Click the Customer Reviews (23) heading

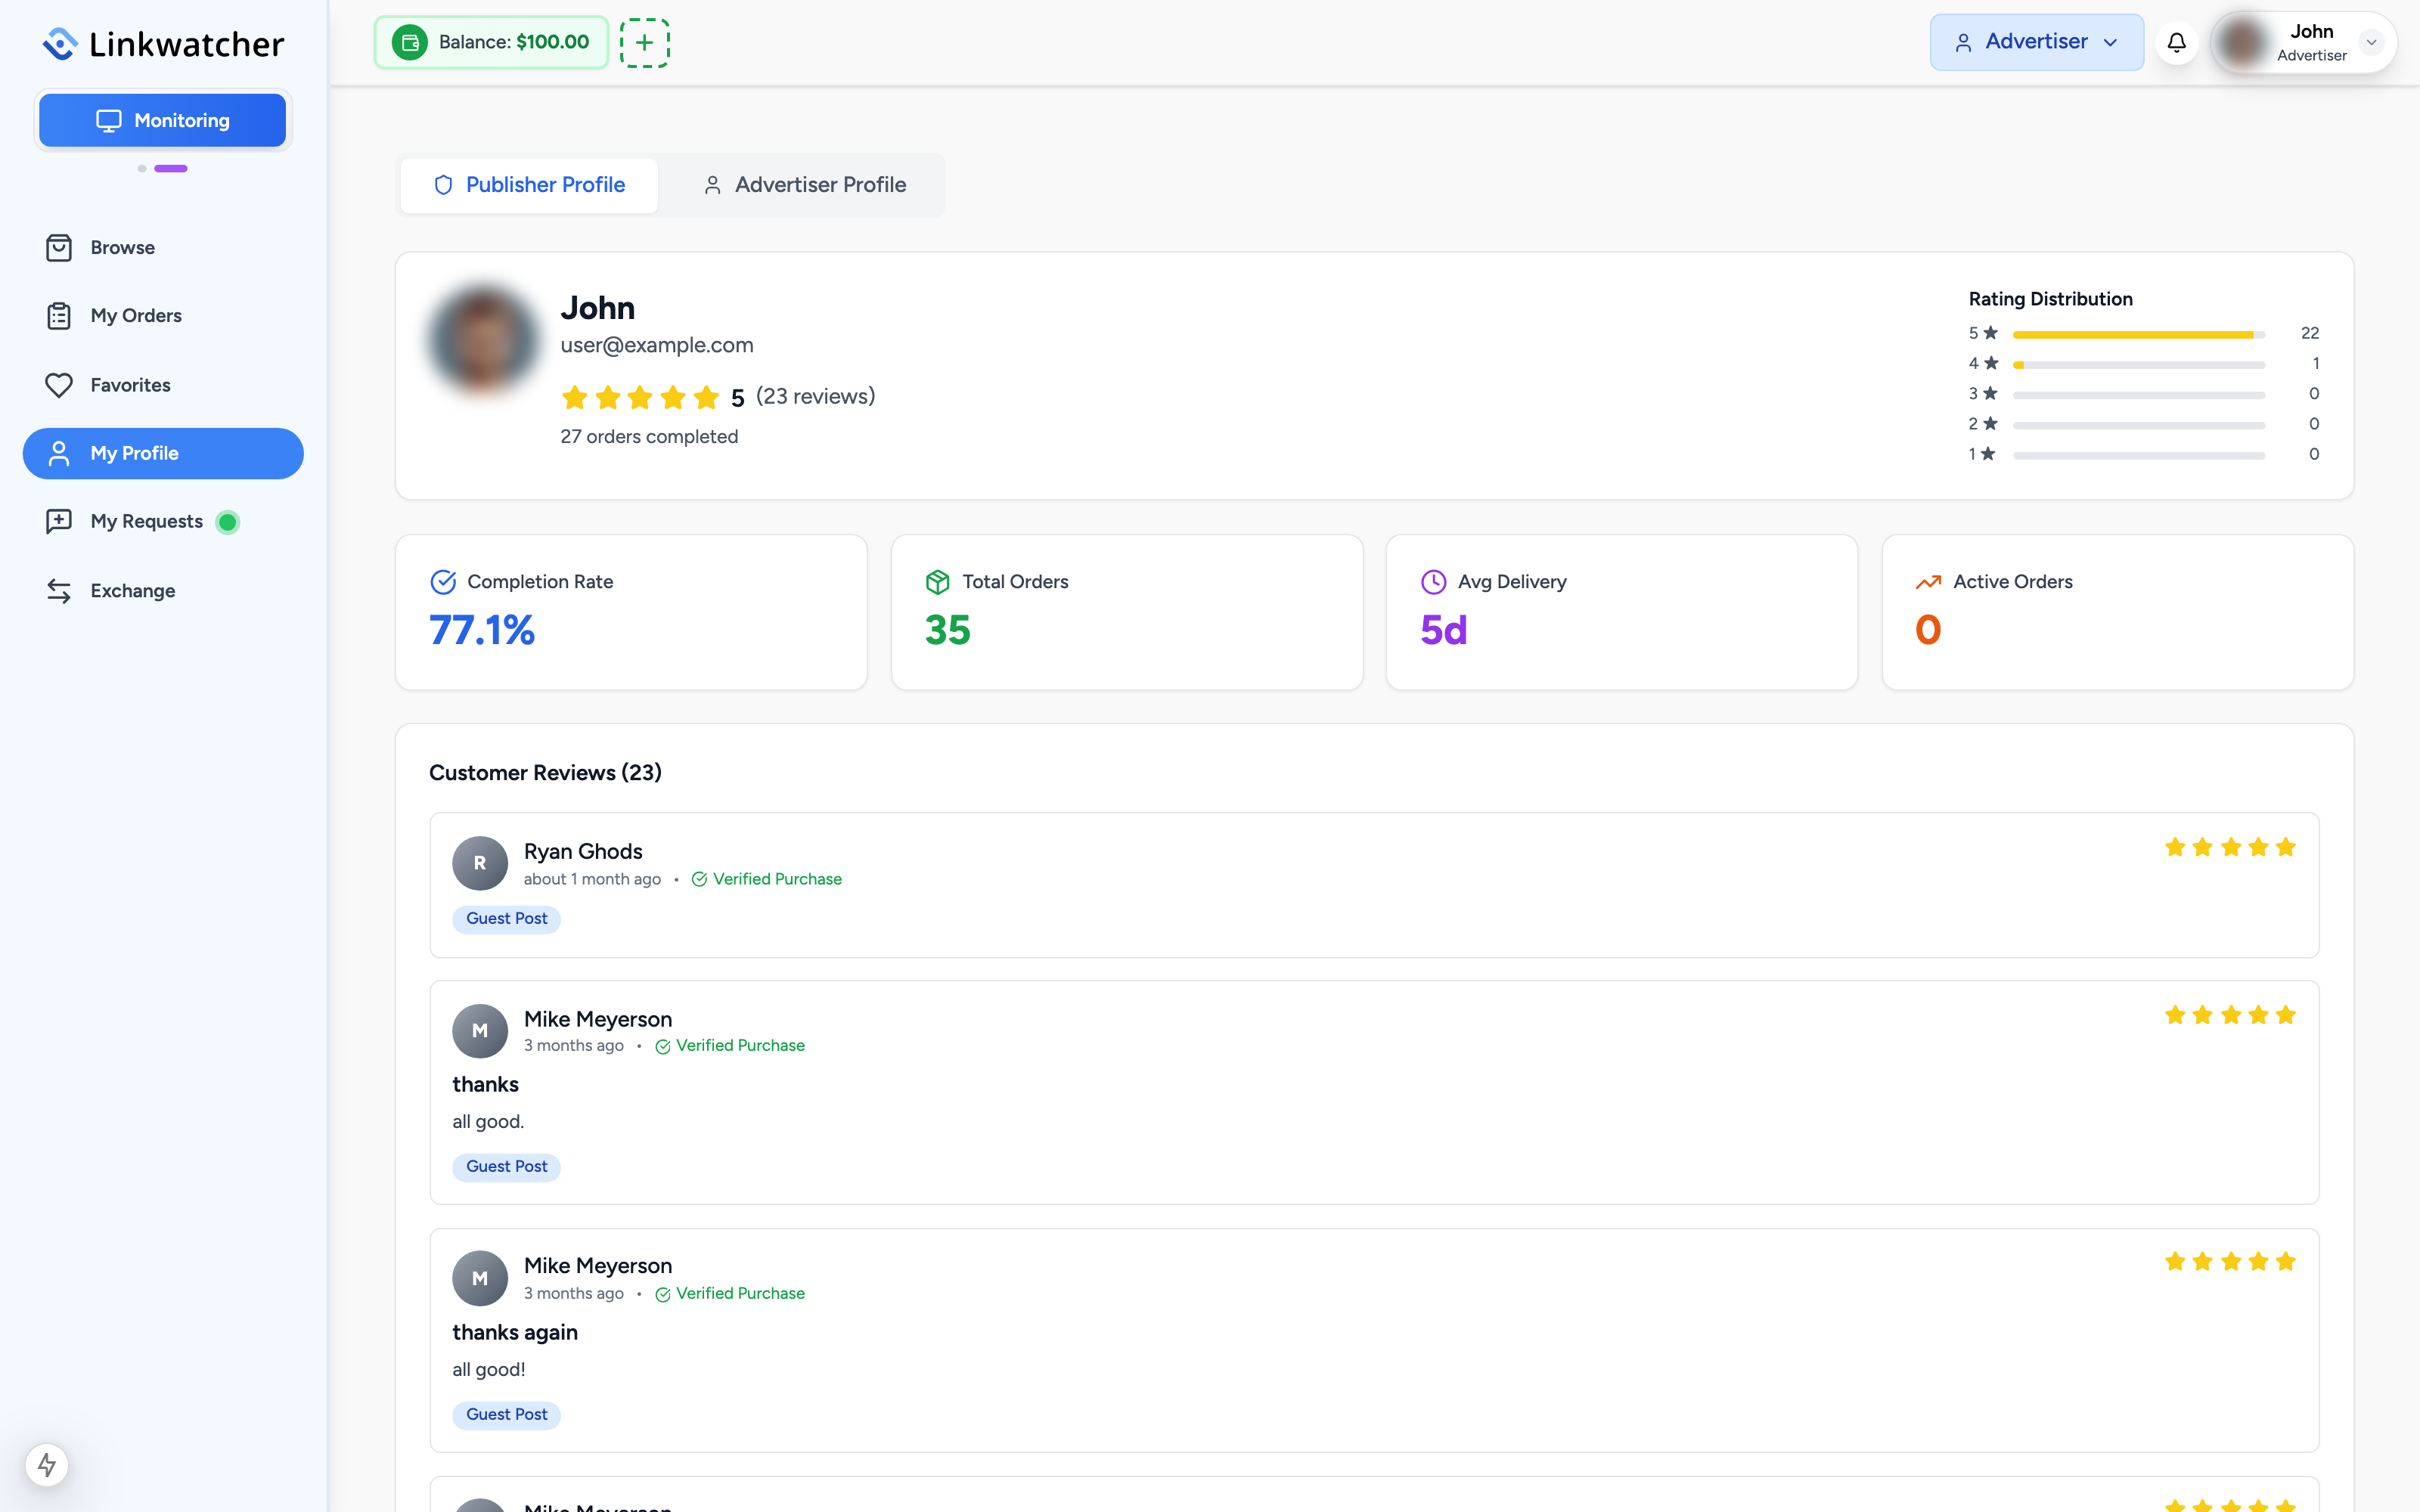click(545, 773)
